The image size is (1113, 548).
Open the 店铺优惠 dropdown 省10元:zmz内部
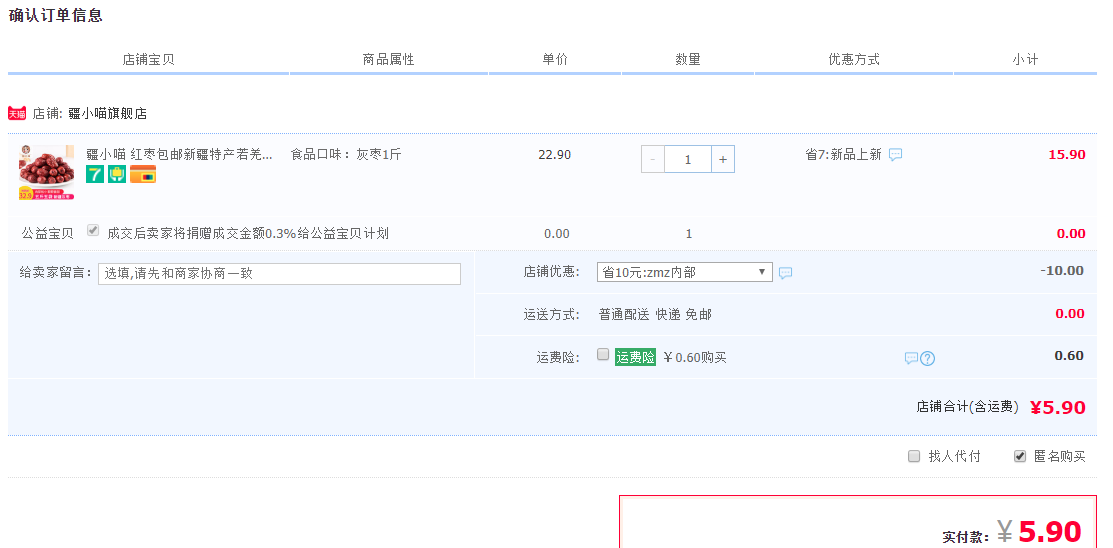[684, 272]
